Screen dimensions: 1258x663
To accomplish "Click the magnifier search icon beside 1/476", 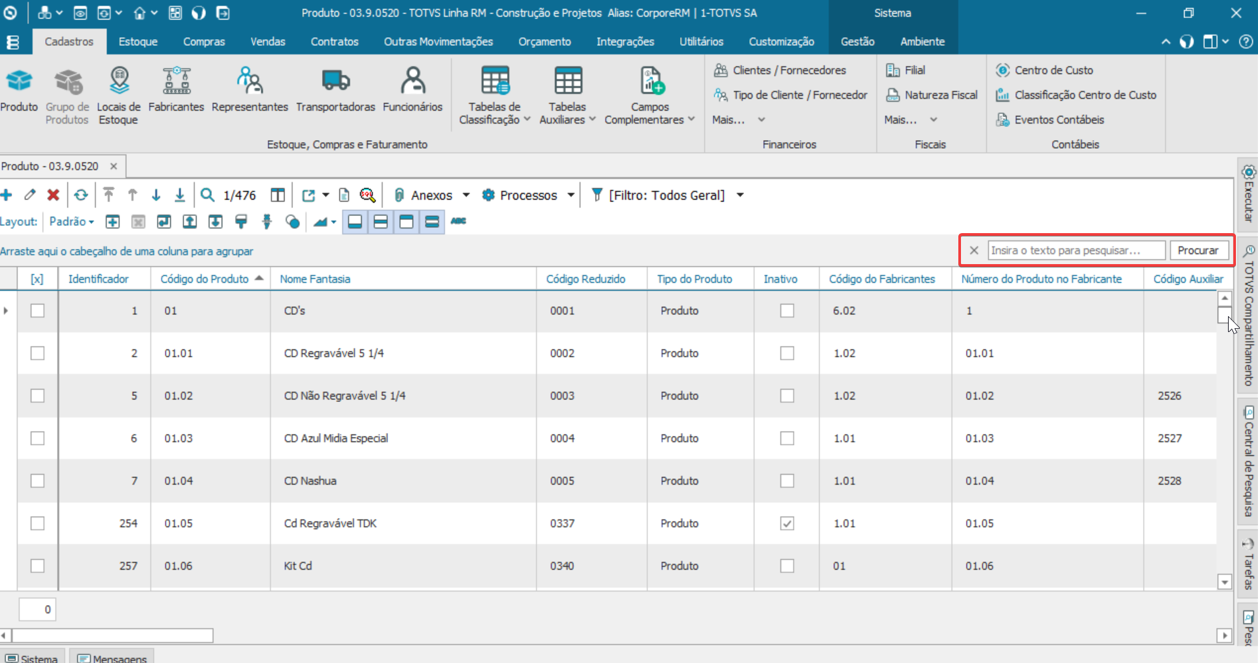I will pyautogui.click(x=207, y=195).
